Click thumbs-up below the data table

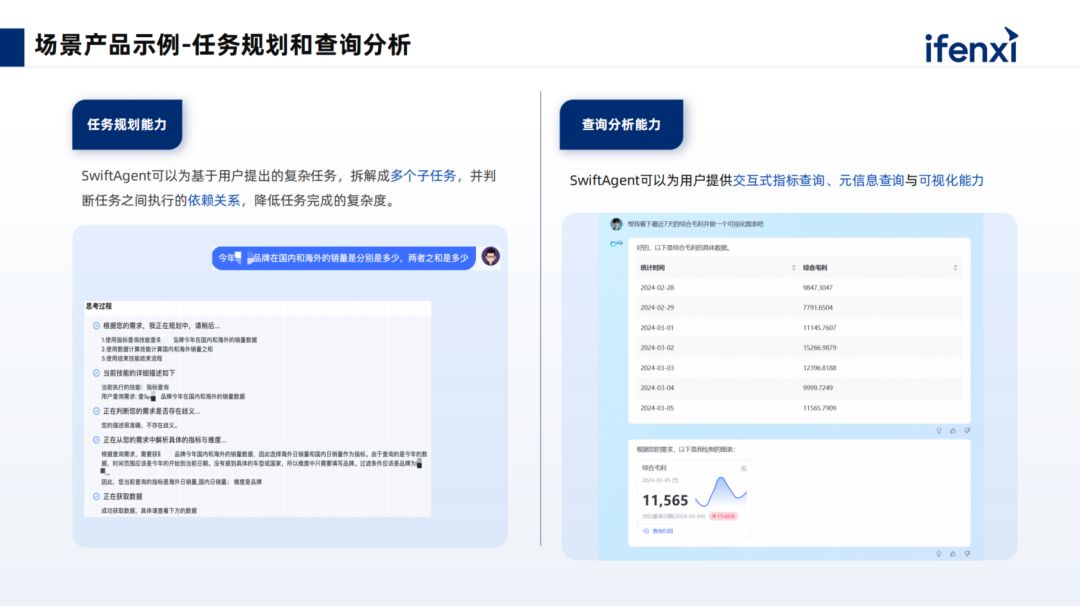tap(953, 430)
